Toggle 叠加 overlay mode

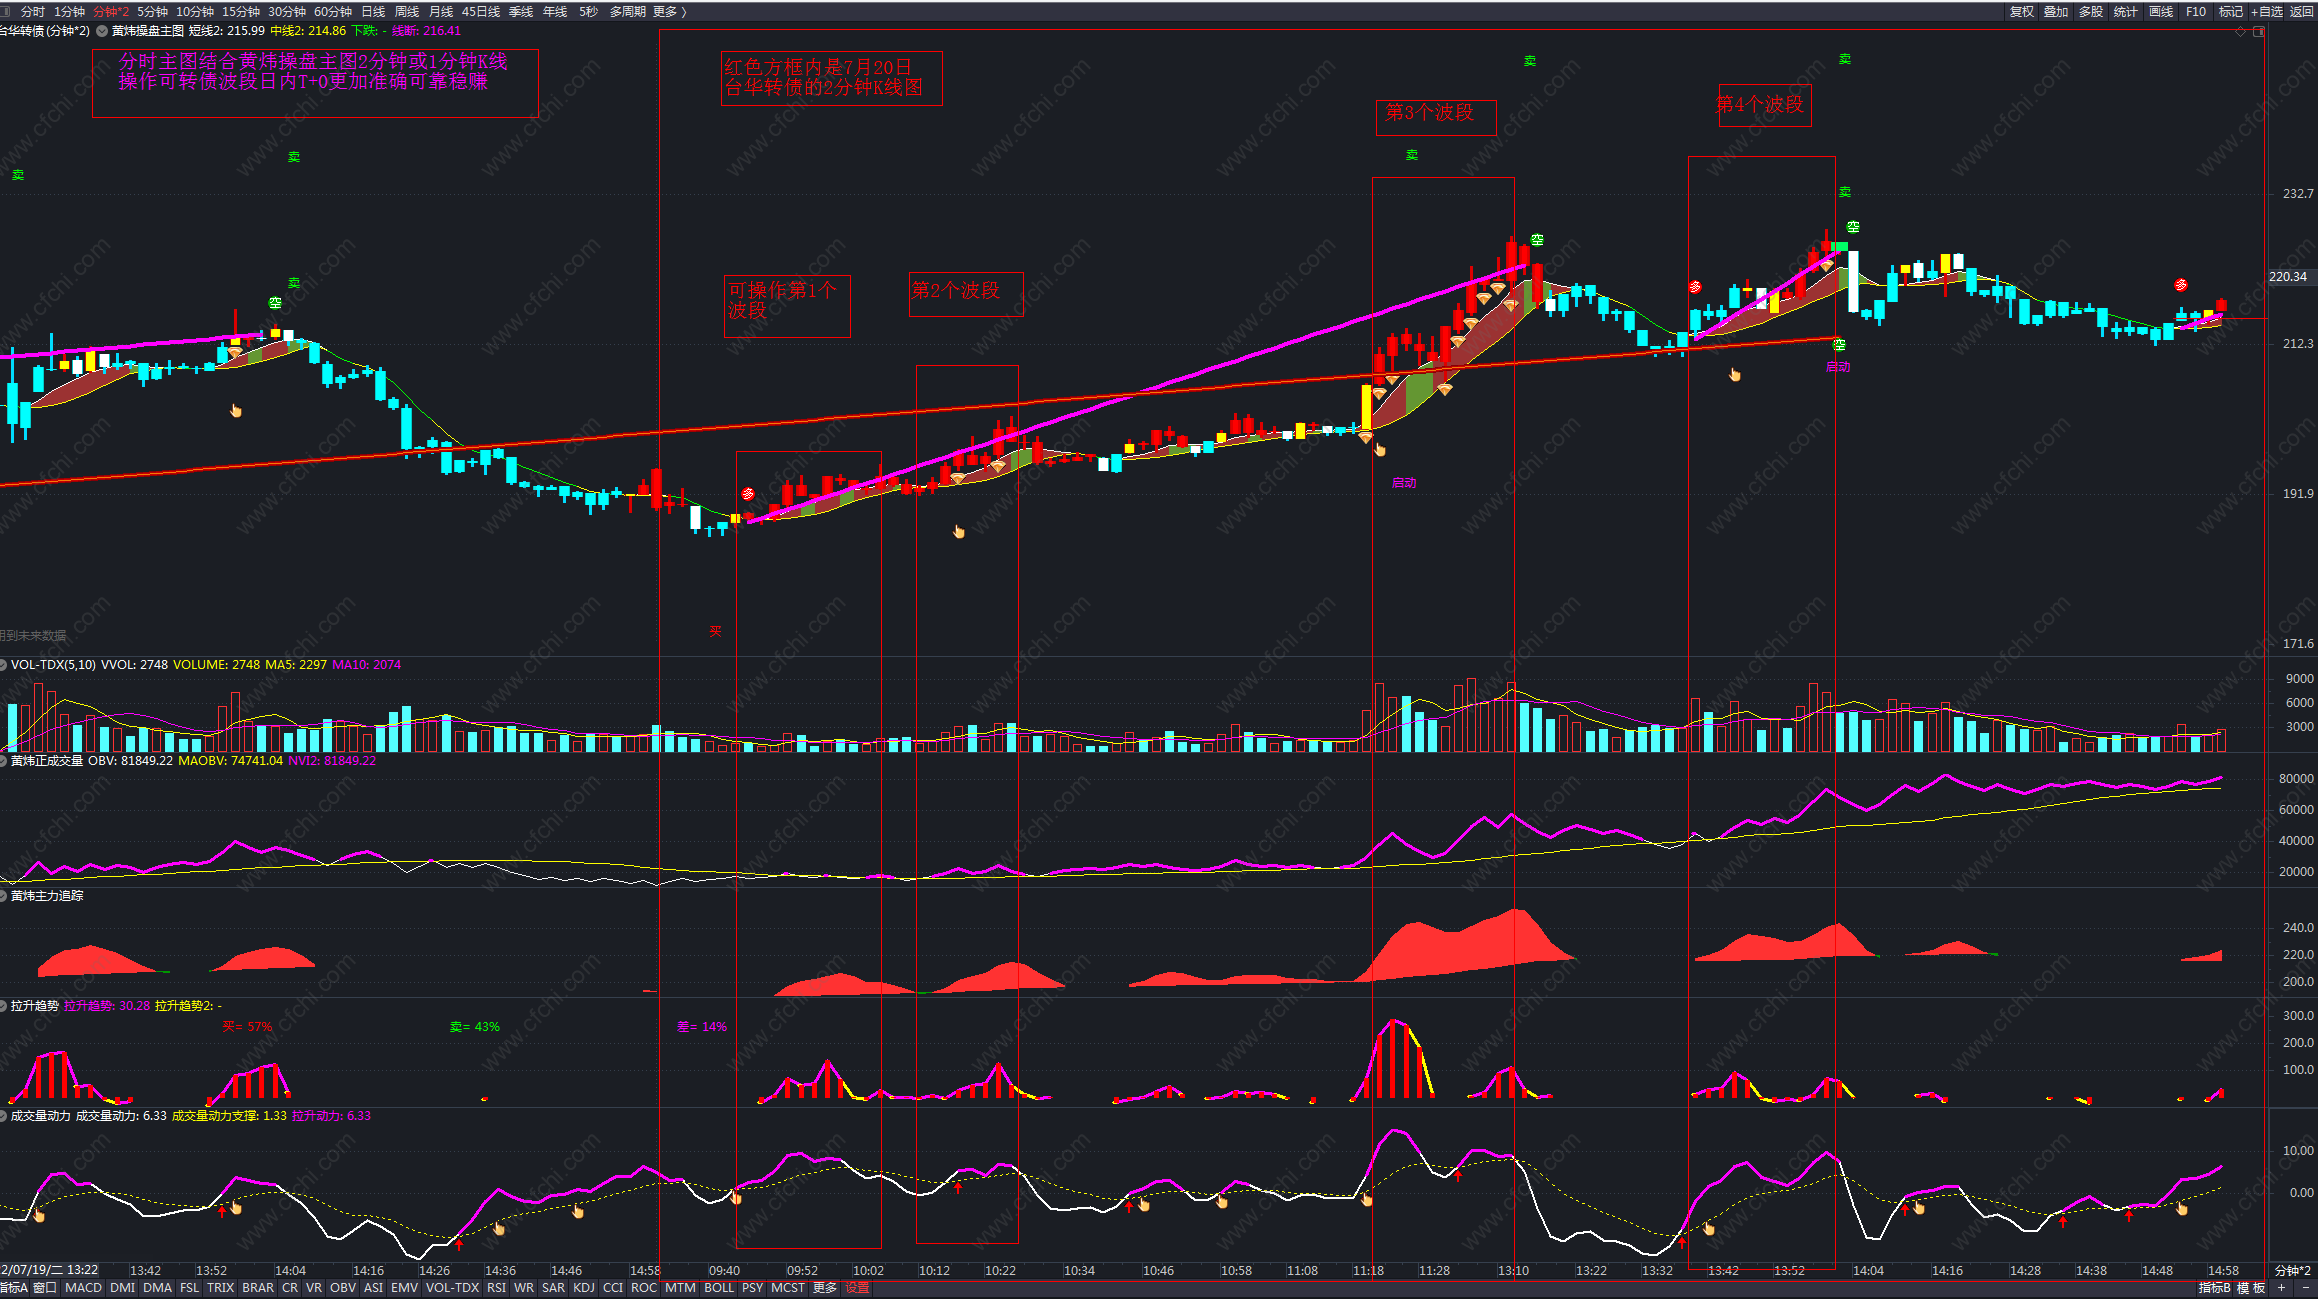click(x=2055, y=12)
